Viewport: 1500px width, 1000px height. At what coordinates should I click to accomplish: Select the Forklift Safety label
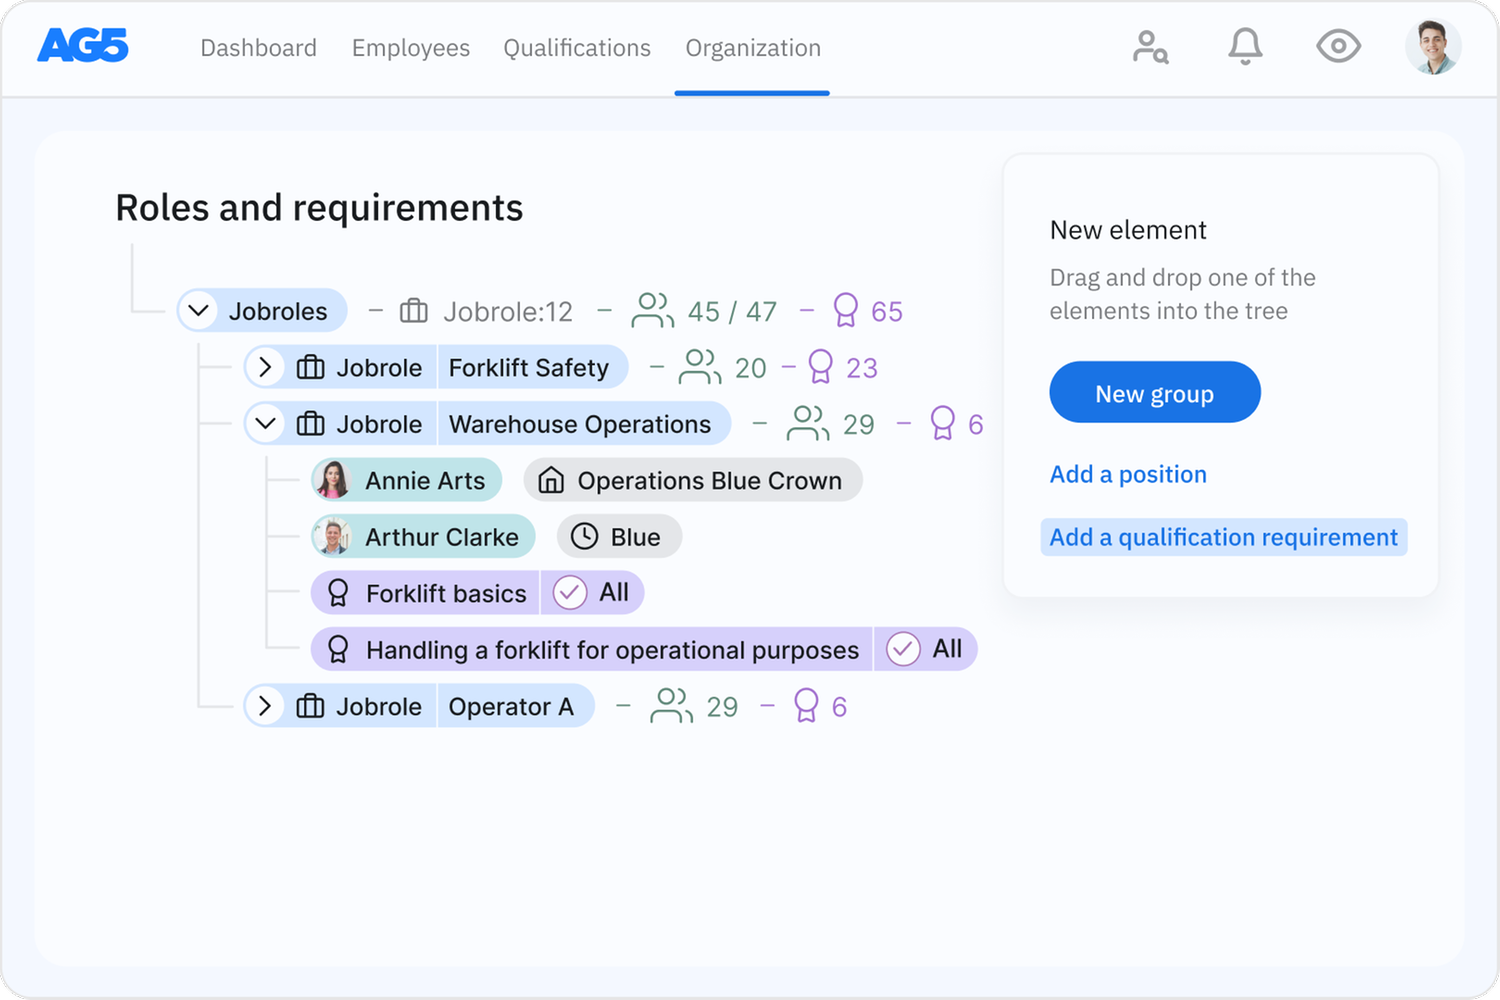(x=529, y=368)
